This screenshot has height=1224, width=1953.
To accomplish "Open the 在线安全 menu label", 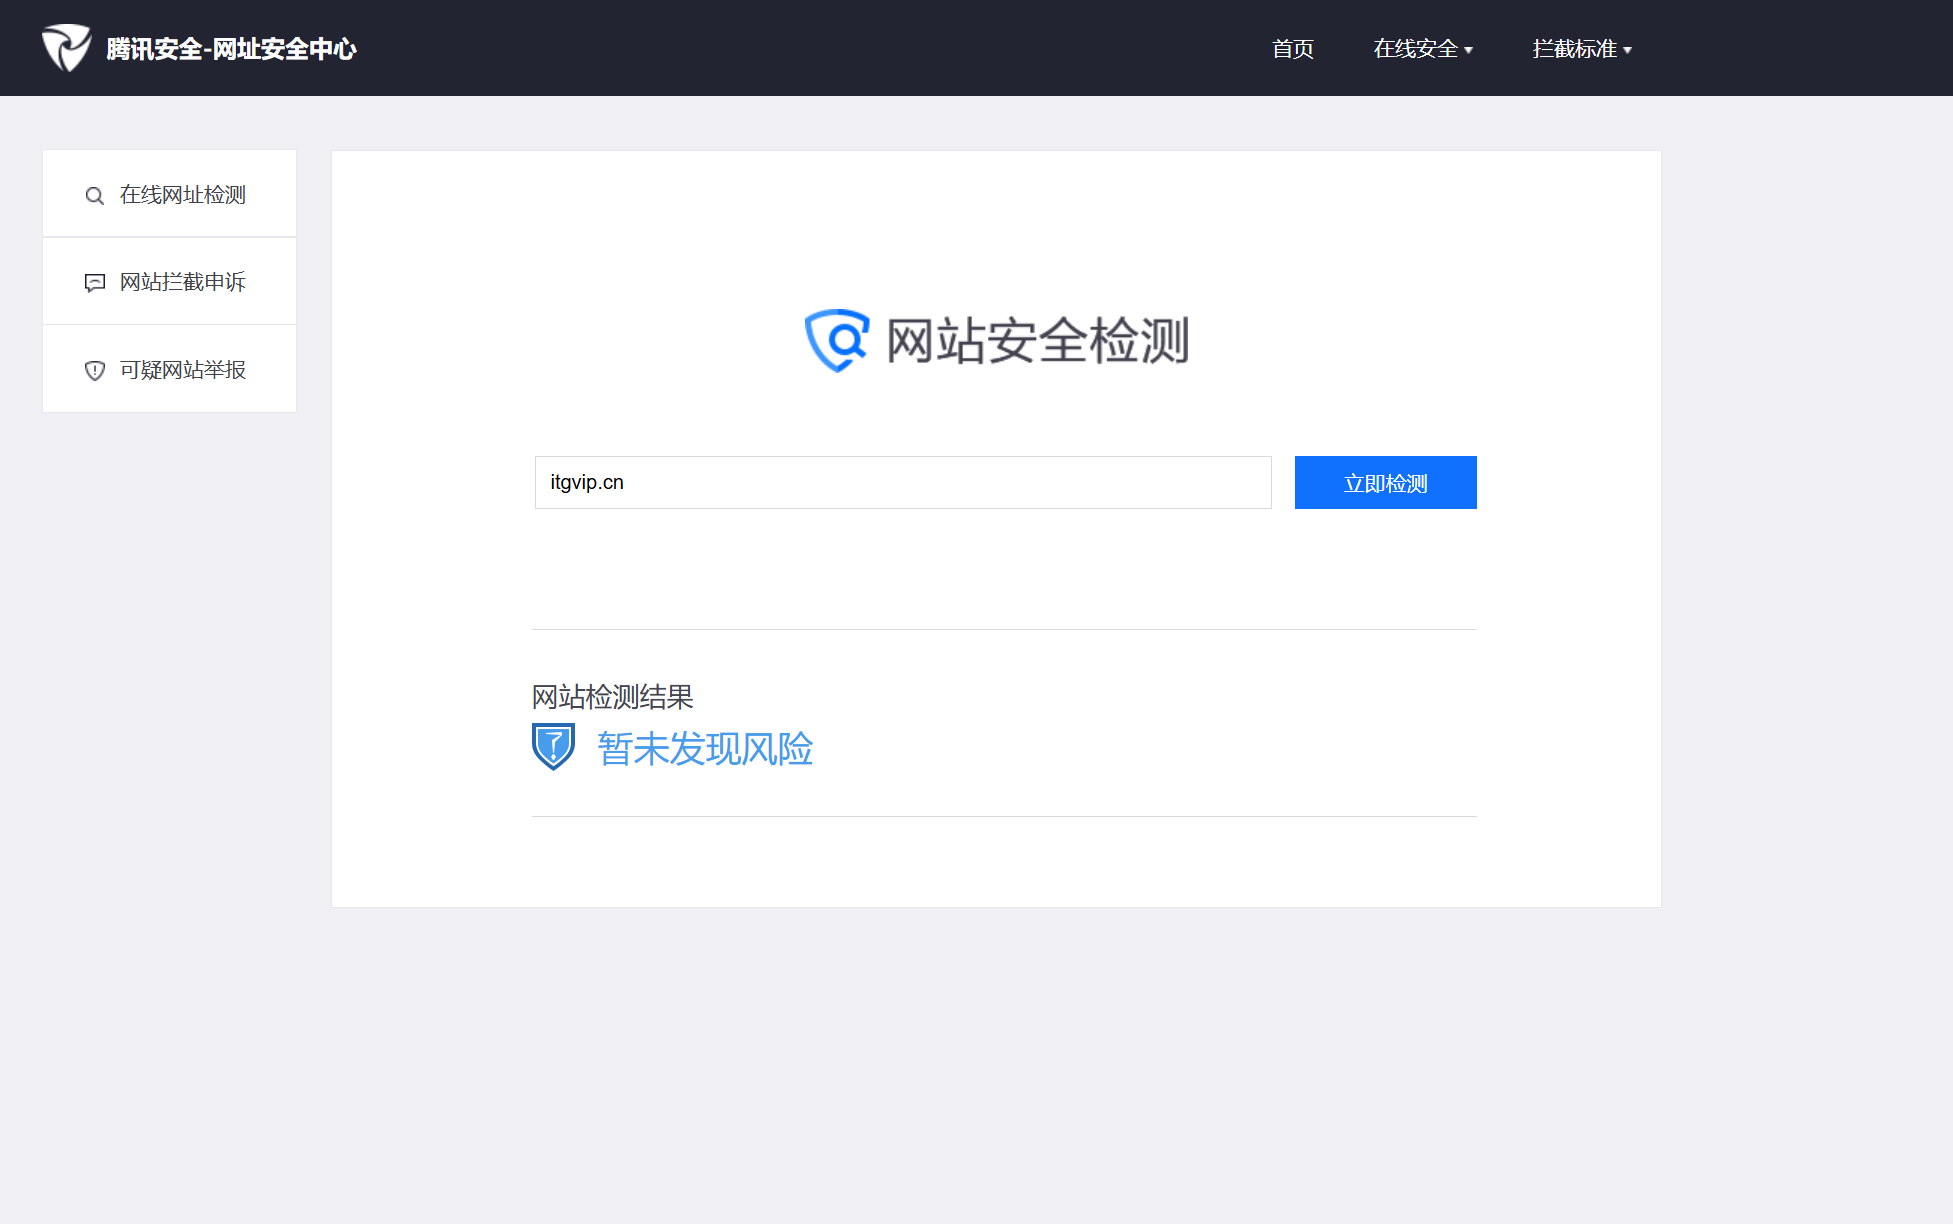I will [x=1414, y=49].
